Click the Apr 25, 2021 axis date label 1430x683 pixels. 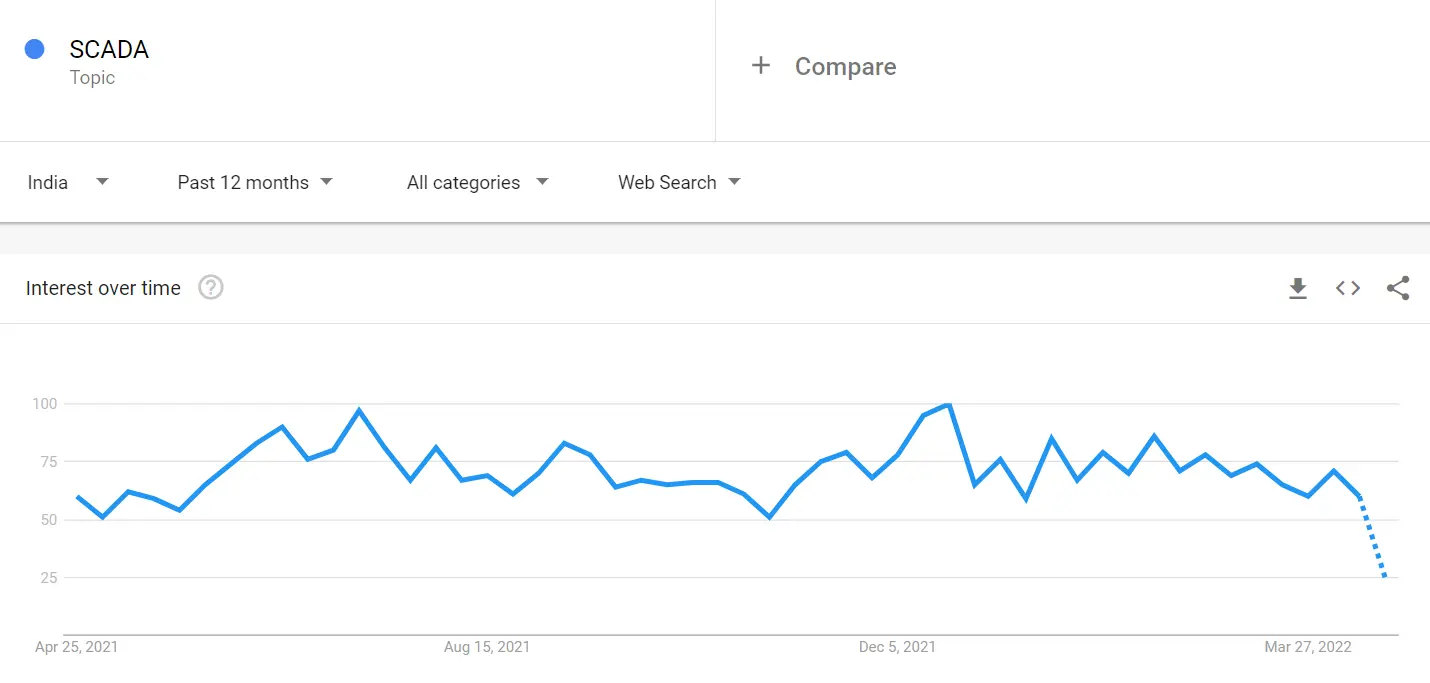(76, 647)
